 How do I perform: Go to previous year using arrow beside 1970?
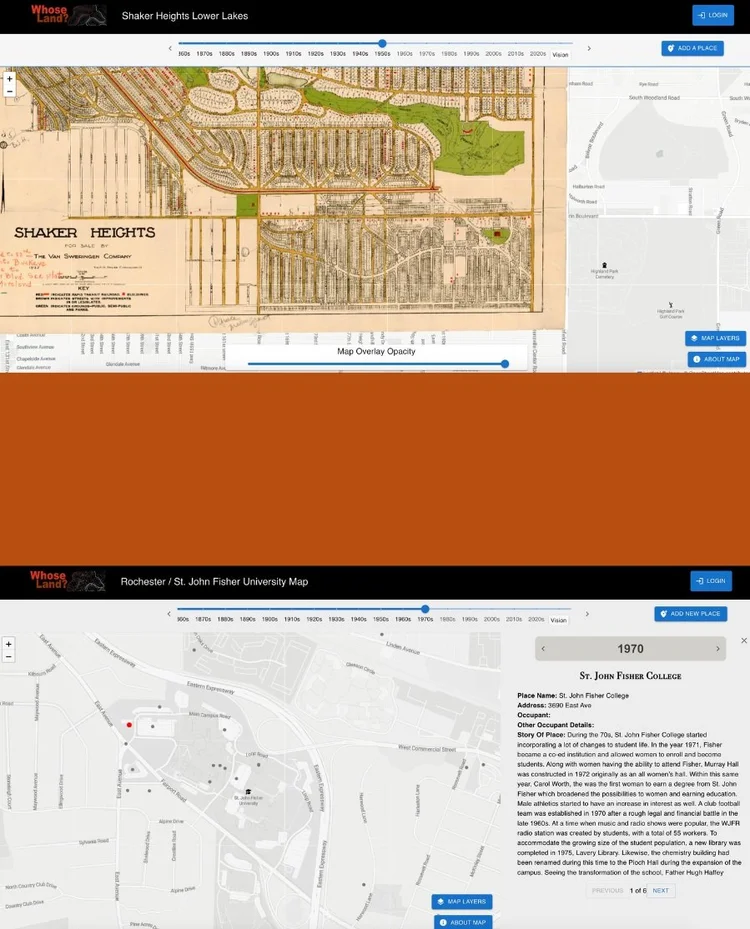543,649
